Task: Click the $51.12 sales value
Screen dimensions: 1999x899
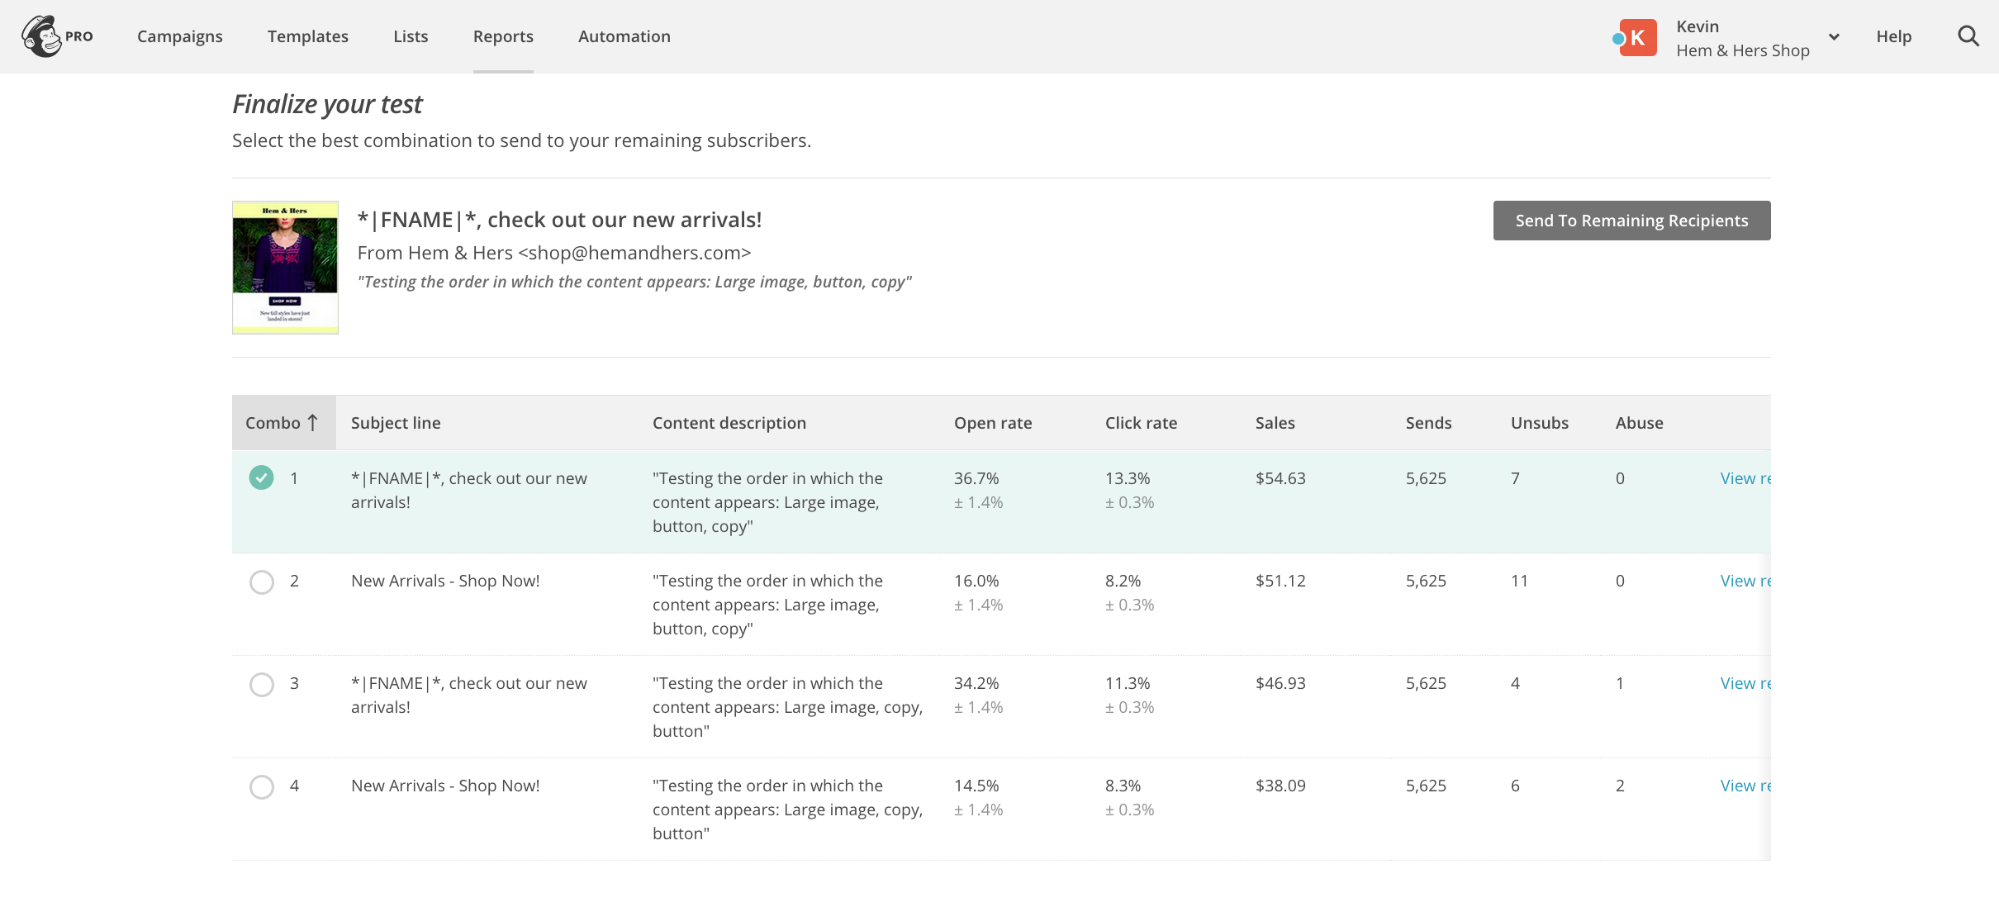Action: pos(1280,581)
